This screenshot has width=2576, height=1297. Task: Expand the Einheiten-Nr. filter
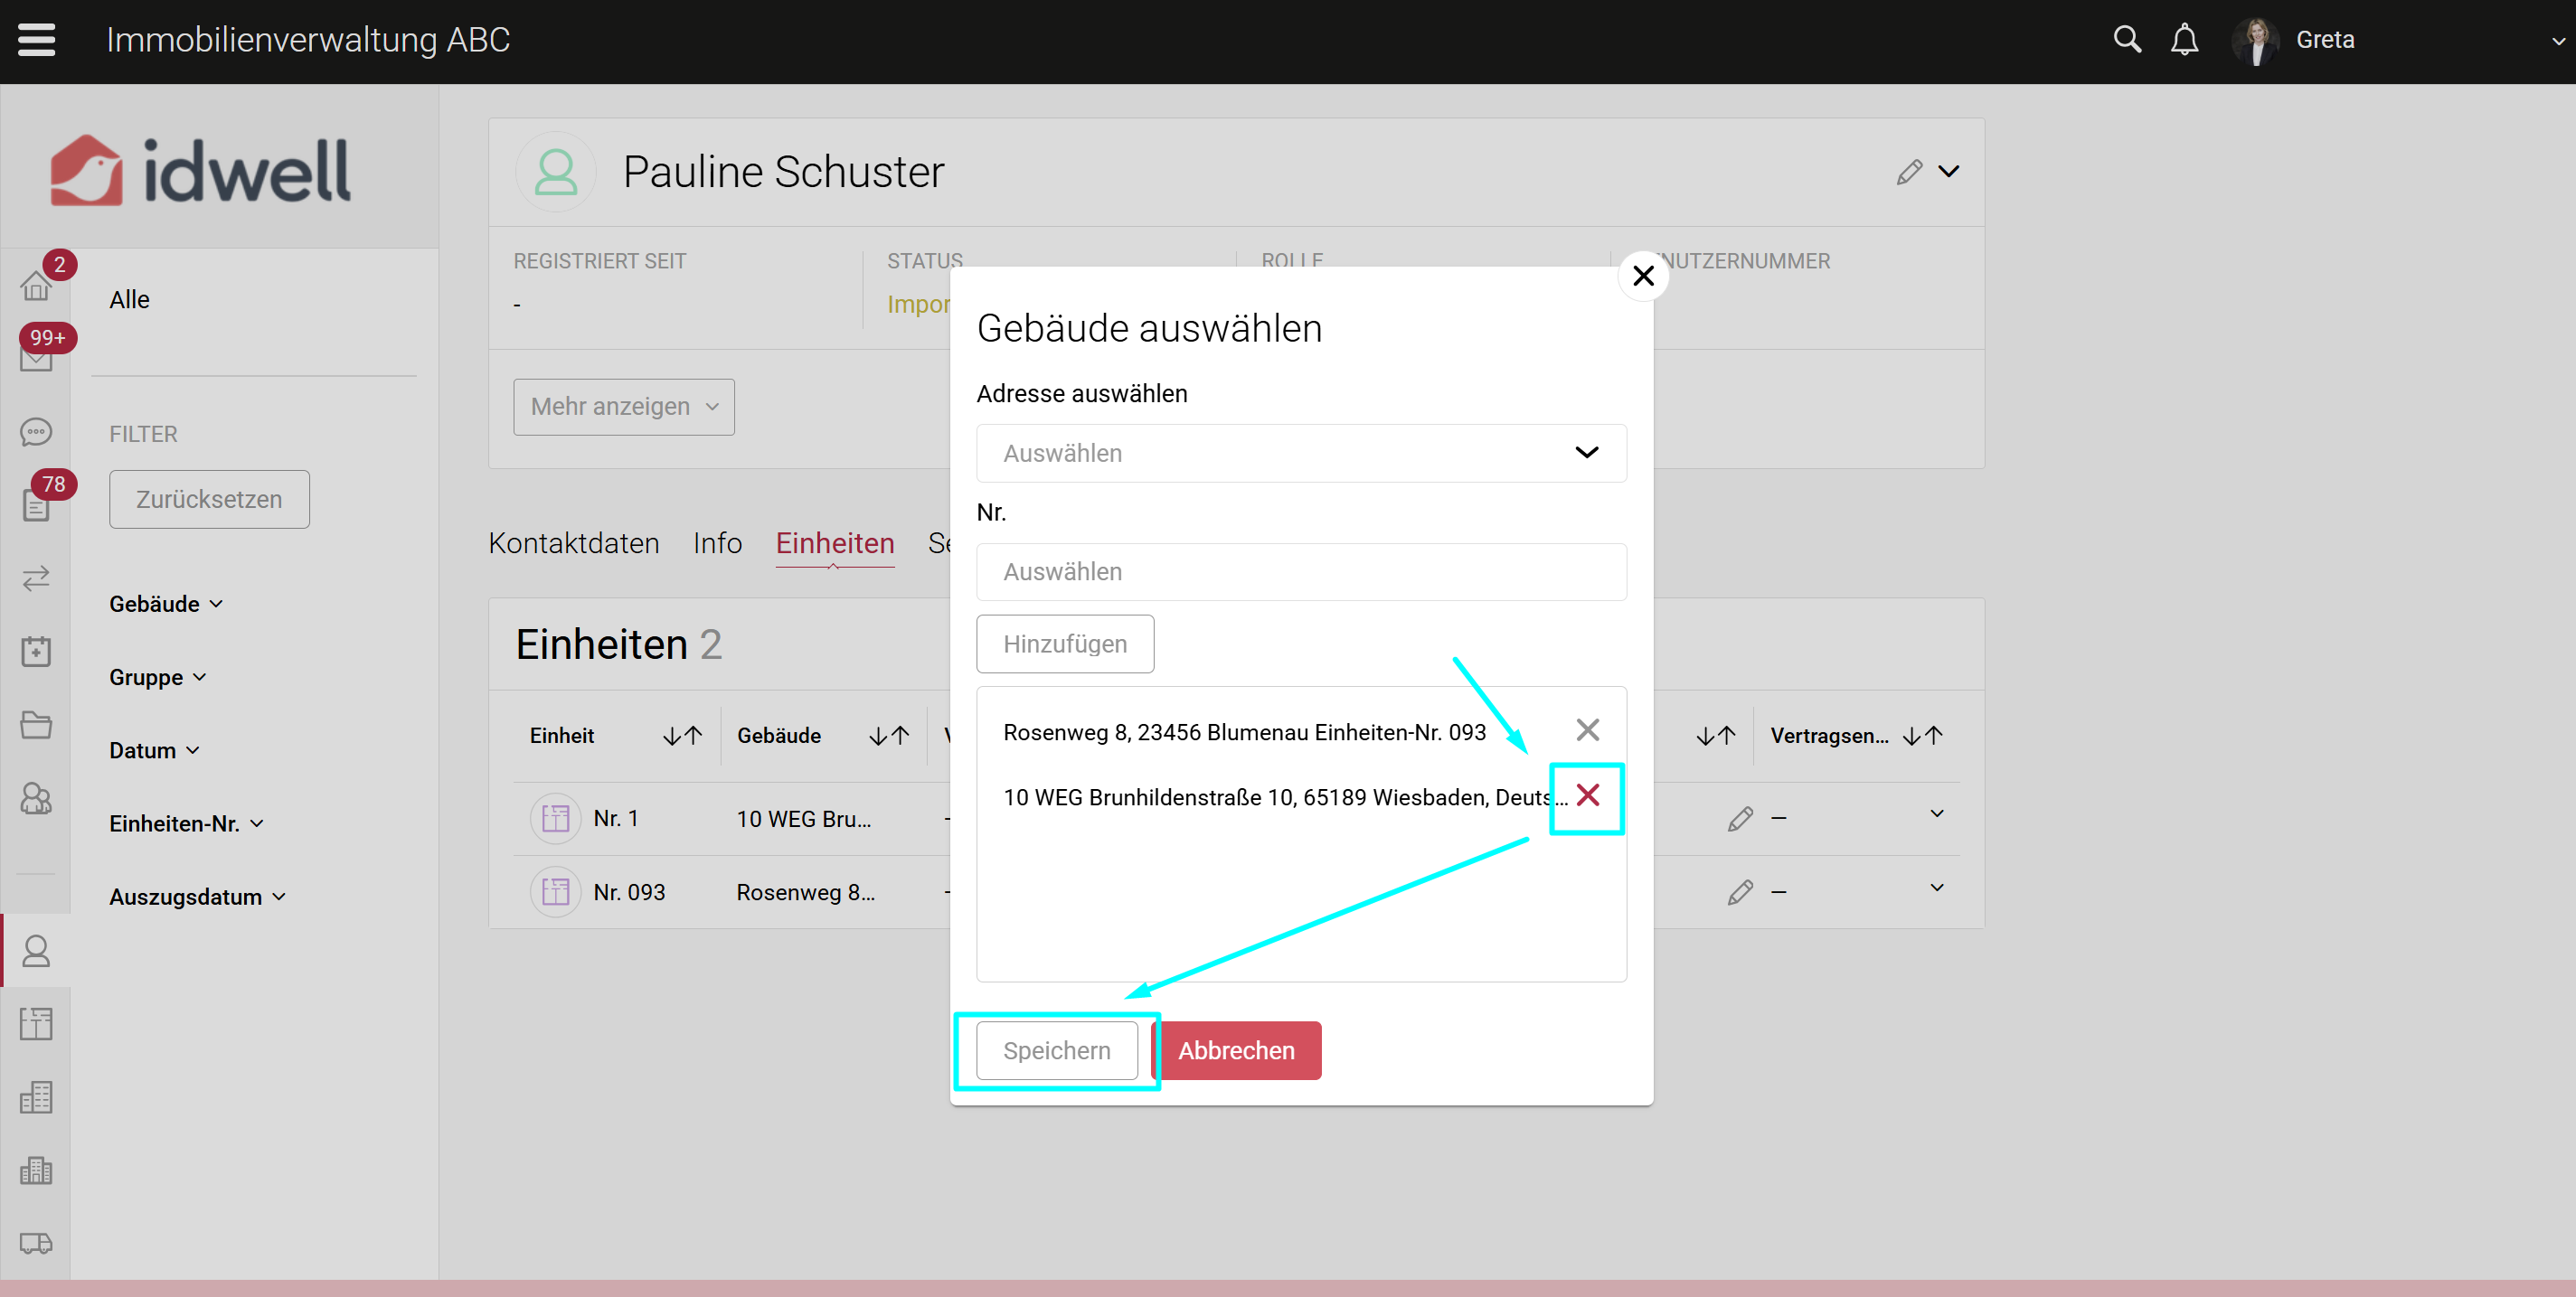[x=186, y=823]
